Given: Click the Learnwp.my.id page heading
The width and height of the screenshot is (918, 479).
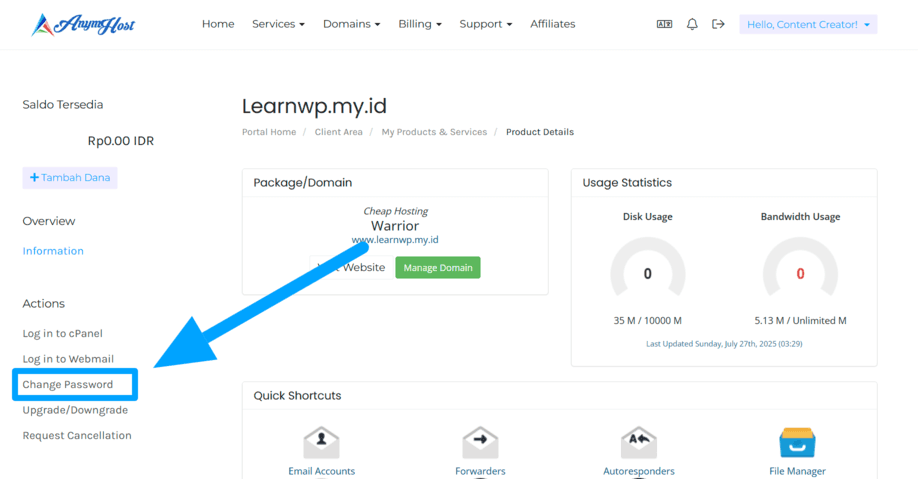Looking at the screenshot, I should coord(314,106).
